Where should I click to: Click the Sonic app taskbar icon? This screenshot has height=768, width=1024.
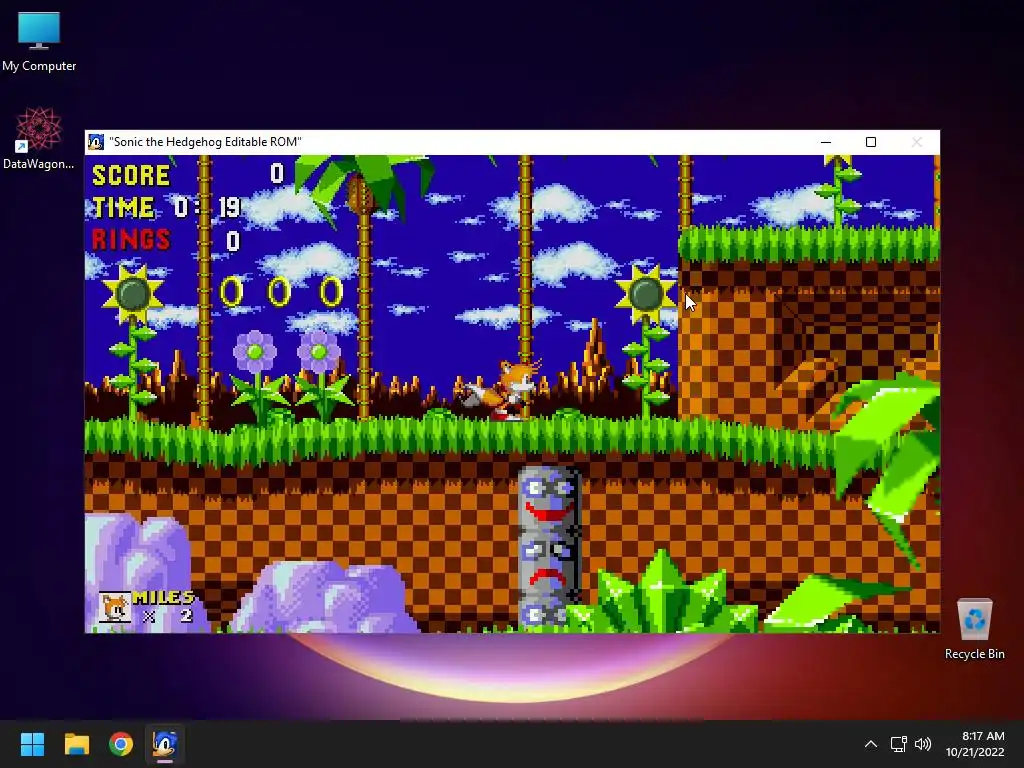[x=165, y=744]
